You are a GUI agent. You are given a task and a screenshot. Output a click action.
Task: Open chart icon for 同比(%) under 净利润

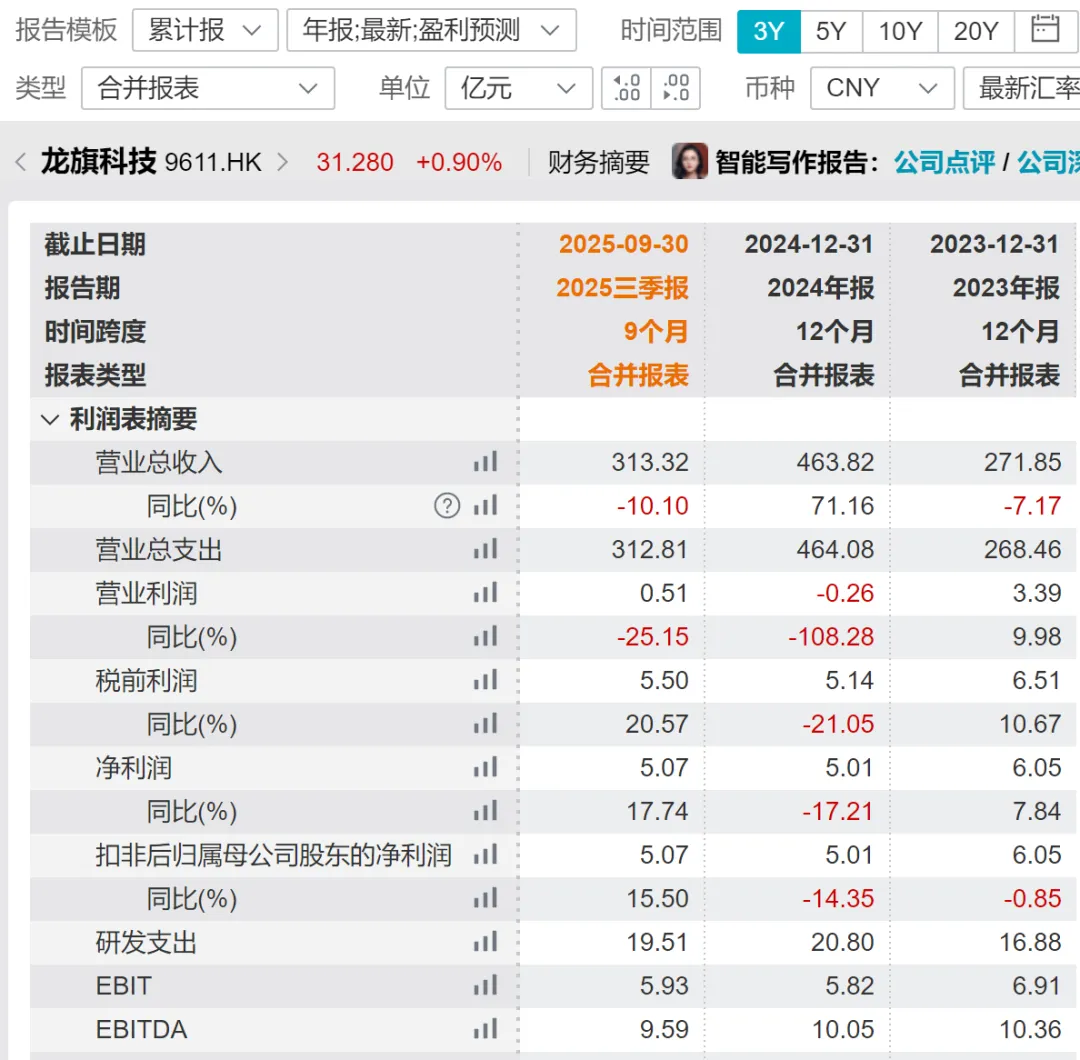point(486,811)
